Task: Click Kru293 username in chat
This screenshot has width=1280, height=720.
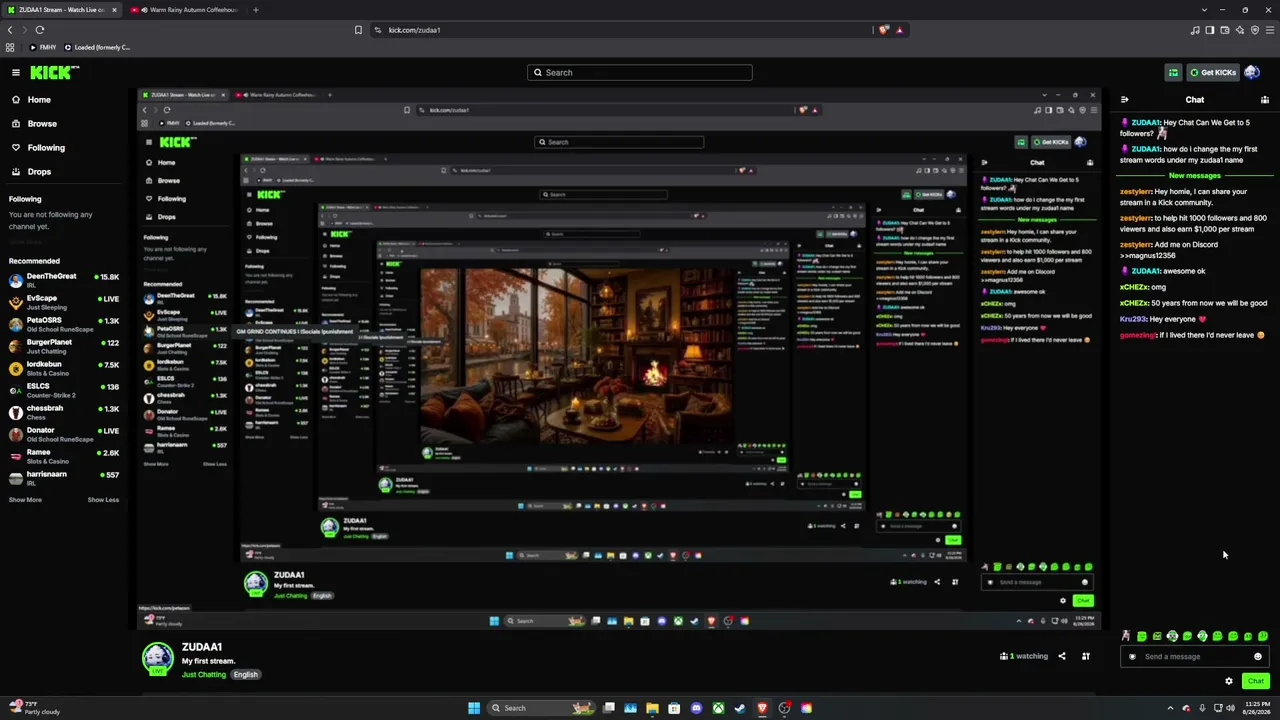Action: click(1133, 319)
